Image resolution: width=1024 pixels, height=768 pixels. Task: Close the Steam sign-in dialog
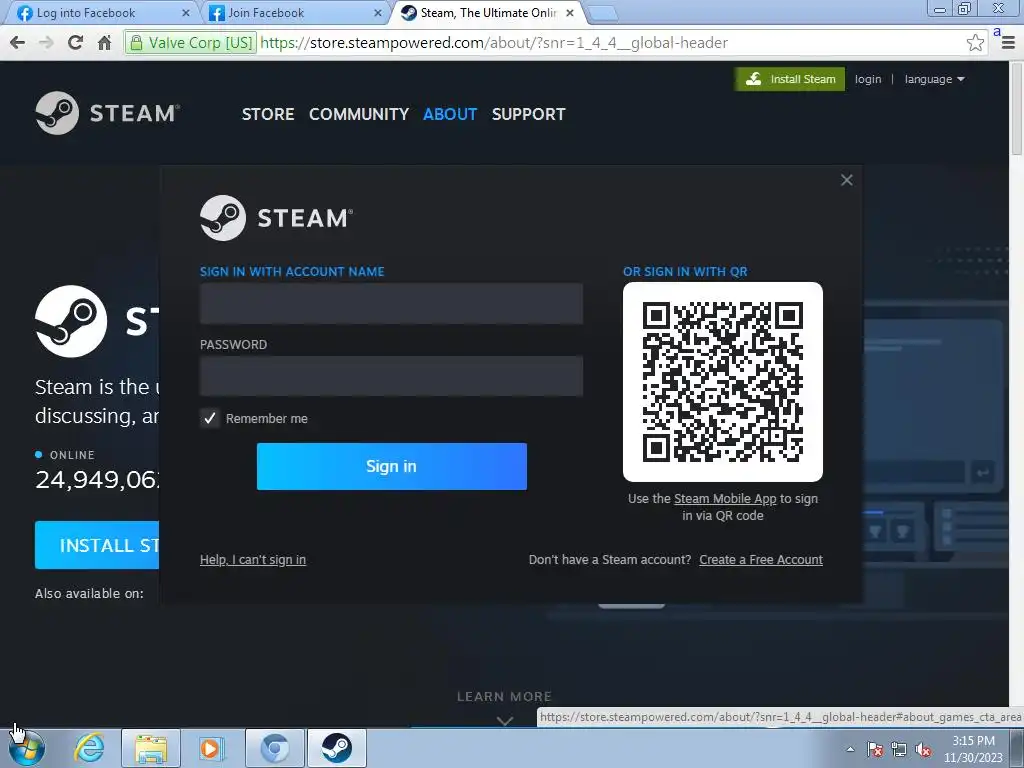coord(846,180)
